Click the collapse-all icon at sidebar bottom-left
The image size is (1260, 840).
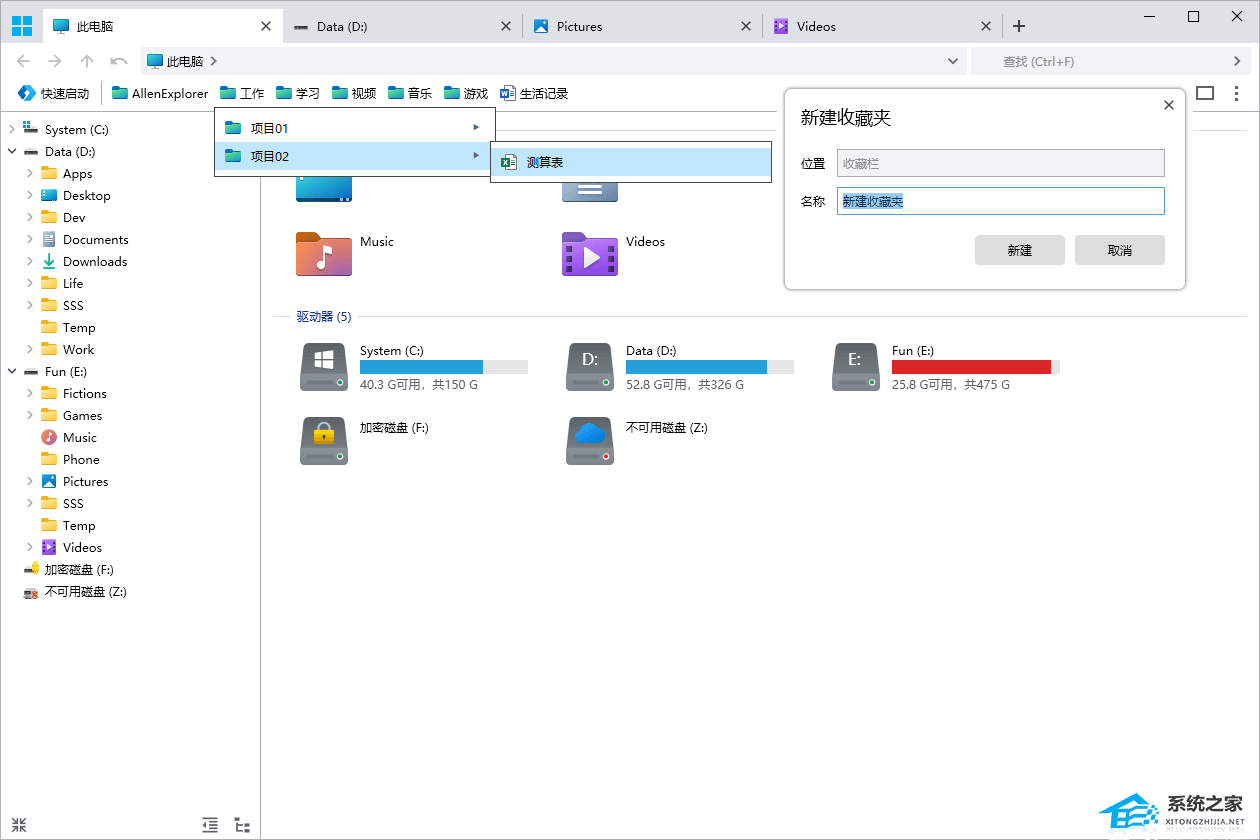pyautogui.click(x=19, y=825)
